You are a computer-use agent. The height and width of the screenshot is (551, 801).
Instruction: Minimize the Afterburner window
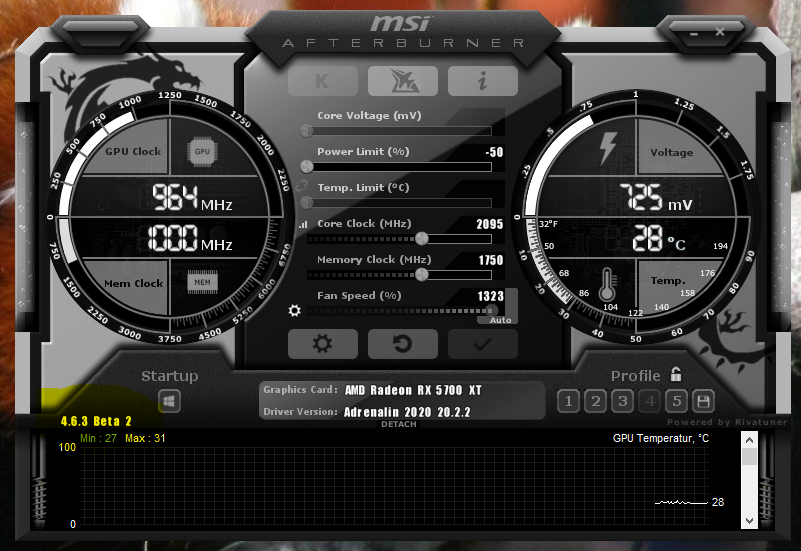pos(693,34)
